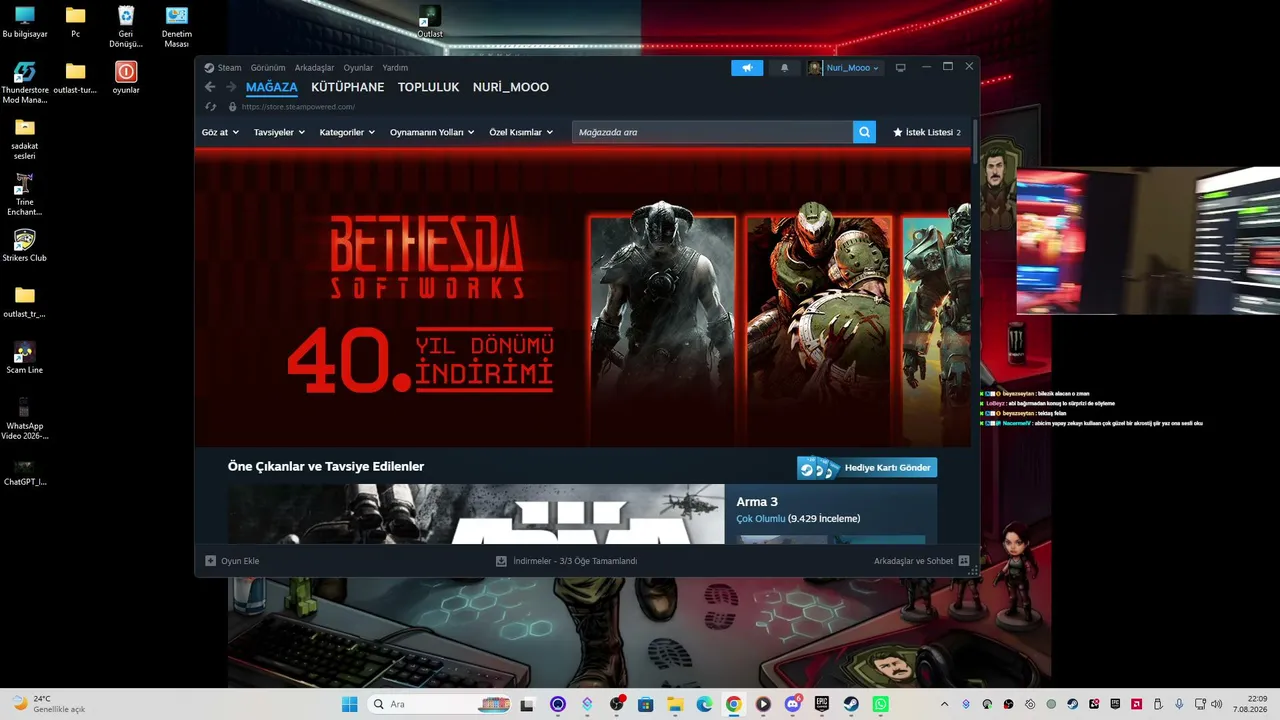Open Google Chrome from the taskbar
This screenshot has width=1280, height=720.
pyautogui.click(x=734, y=704)
